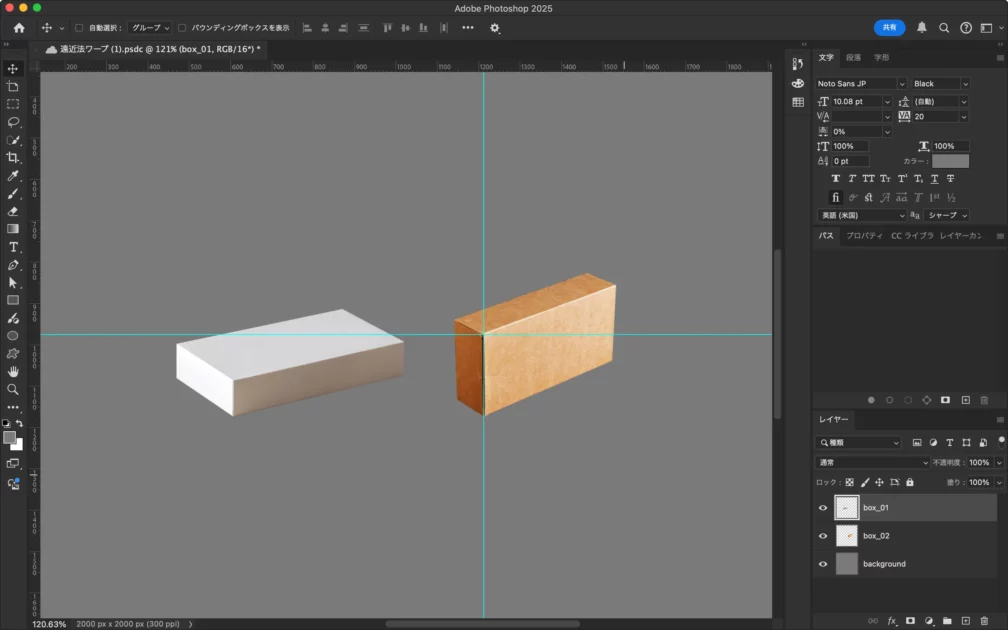Hide the box_02 layer
This screenshot has width=1008, height=630.
click(x=823, y=536)
